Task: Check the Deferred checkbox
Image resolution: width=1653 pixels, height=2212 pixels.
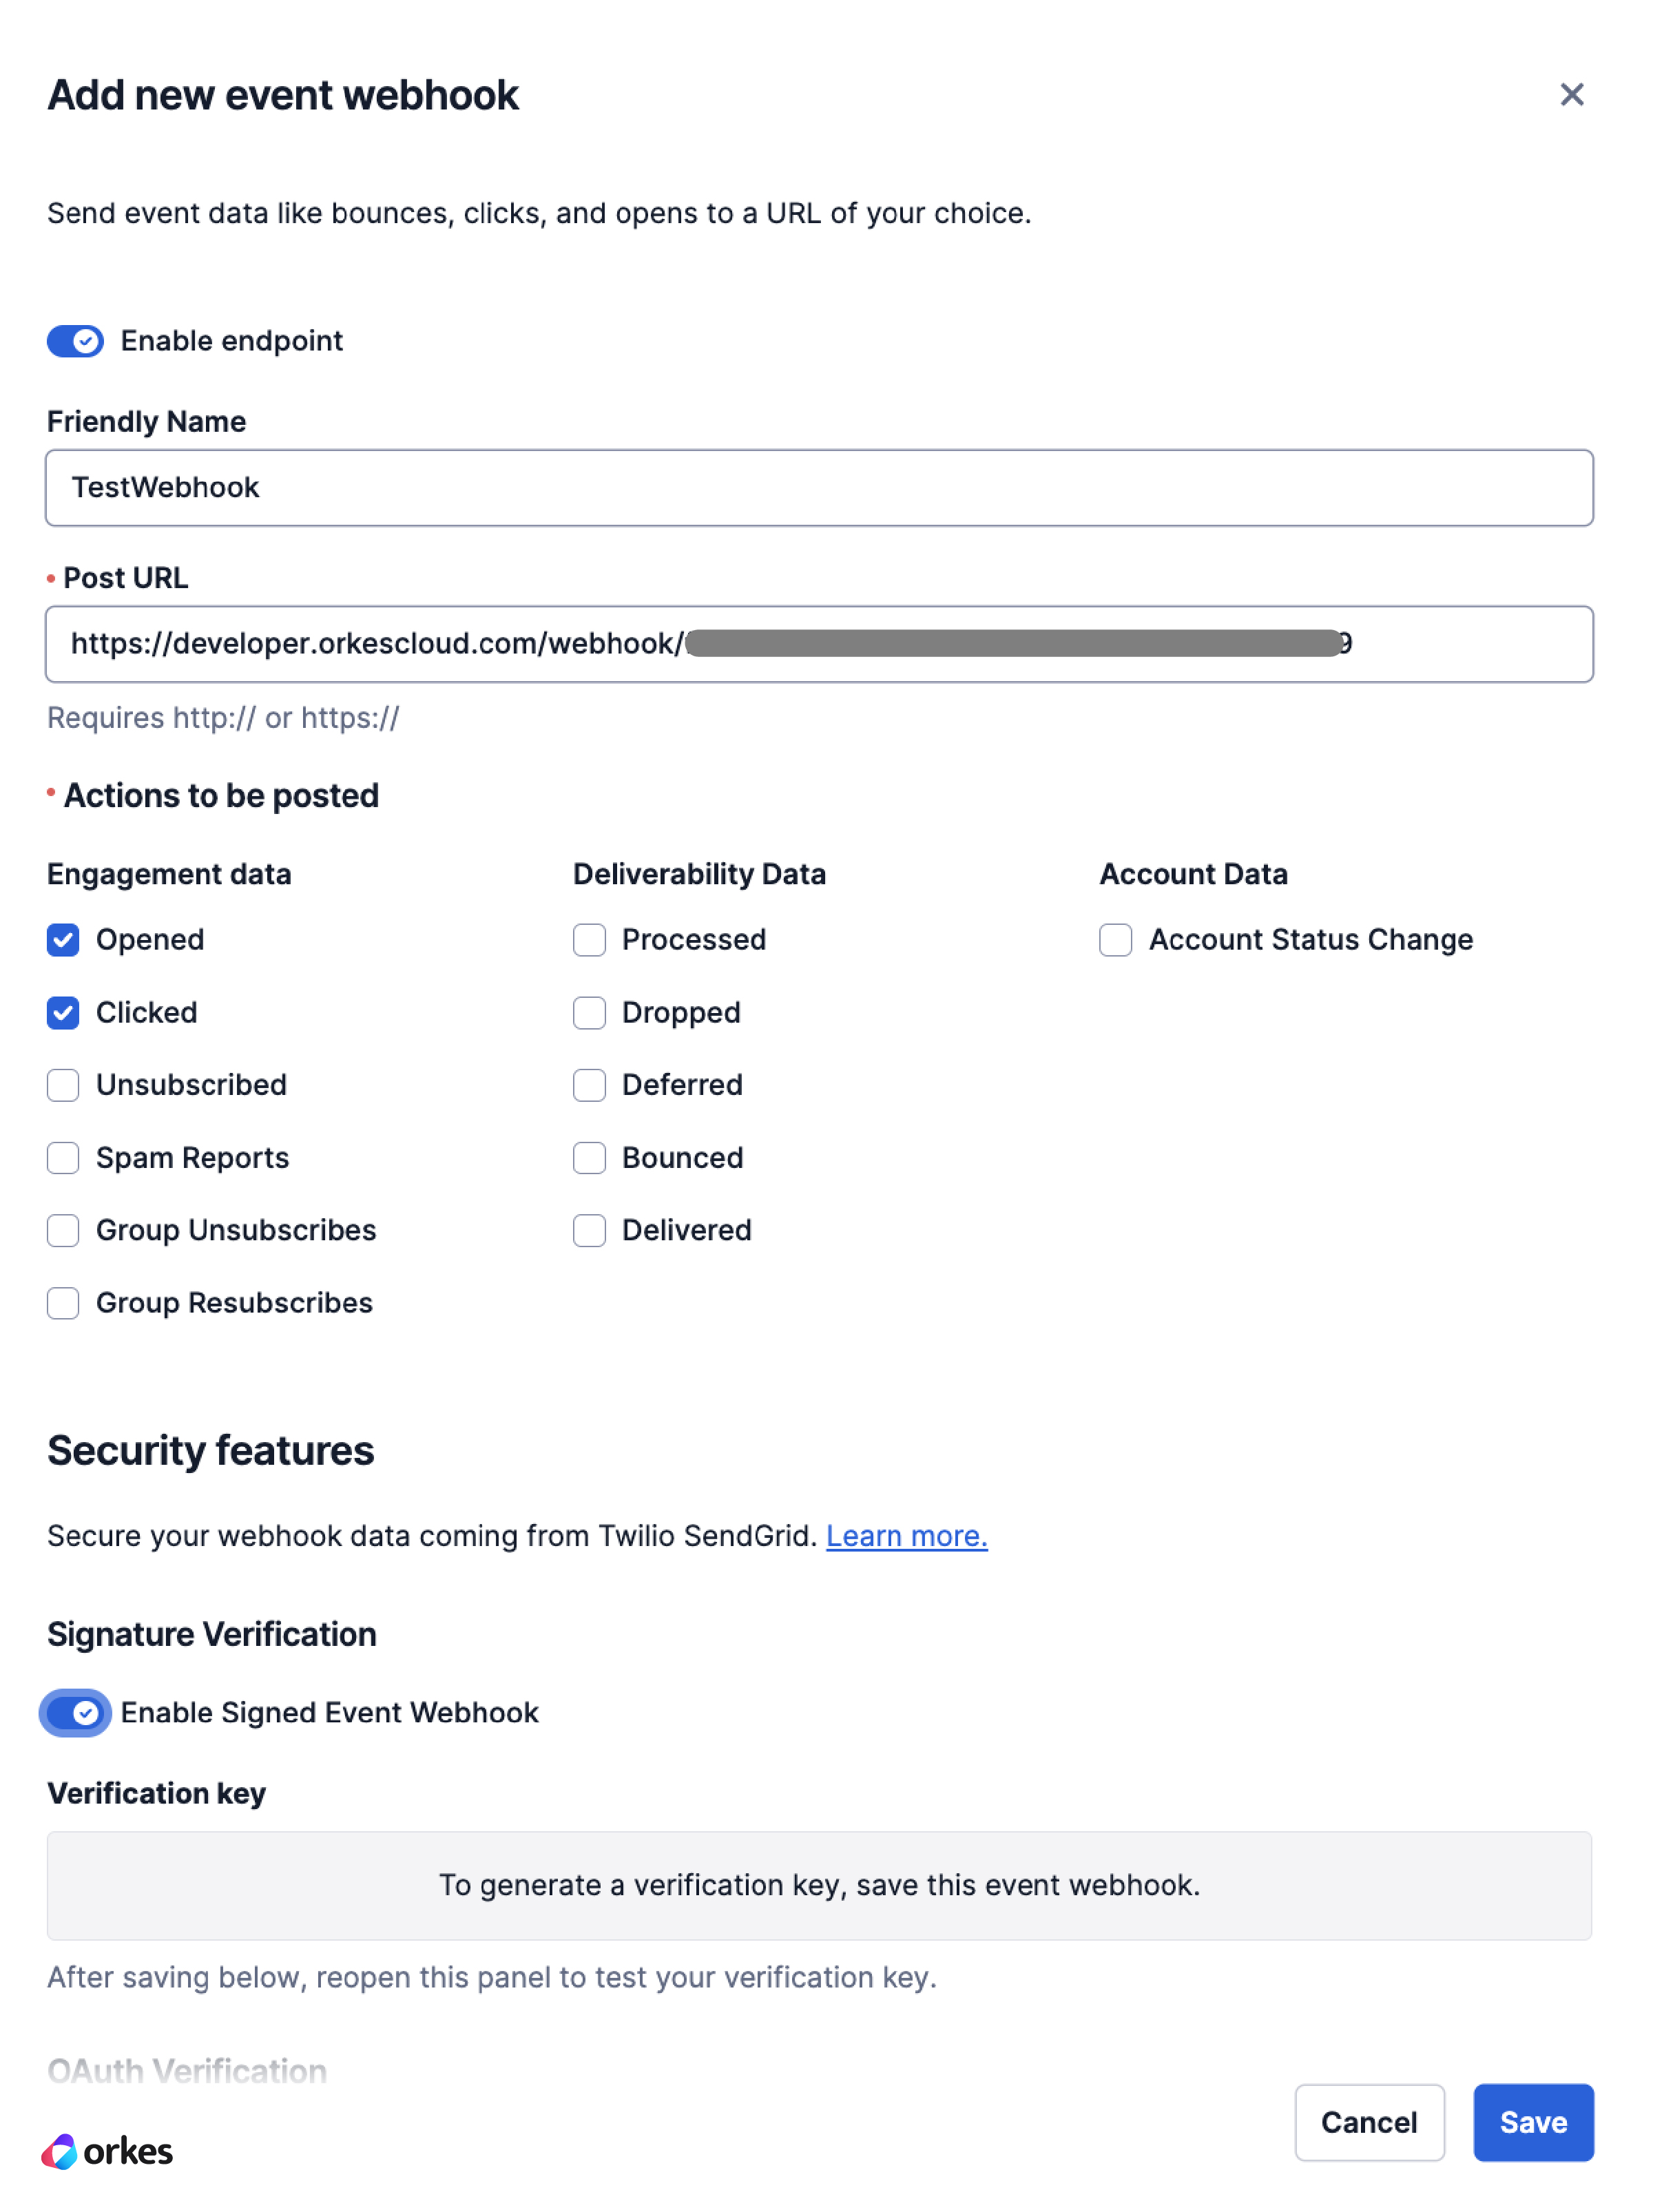Action: point(589,1085)
